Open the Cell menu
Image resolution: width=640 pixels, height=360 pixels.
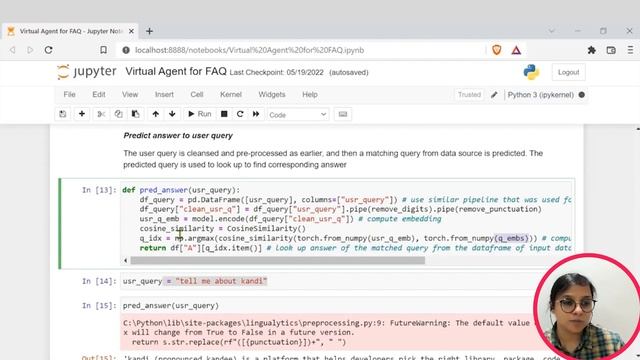click(197, 94)
